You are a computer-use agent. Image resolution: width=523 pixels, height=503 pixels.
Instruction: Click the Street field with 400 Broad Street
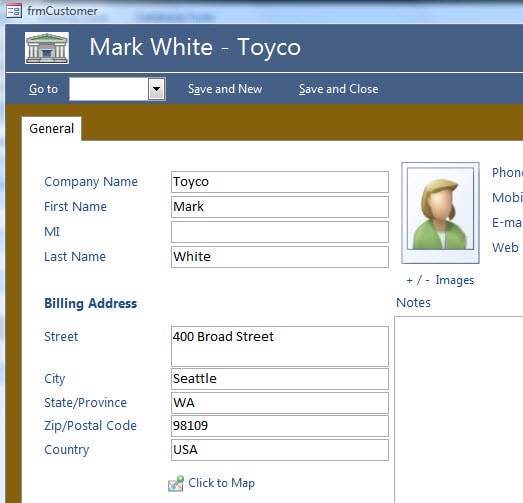pos(280,346)
